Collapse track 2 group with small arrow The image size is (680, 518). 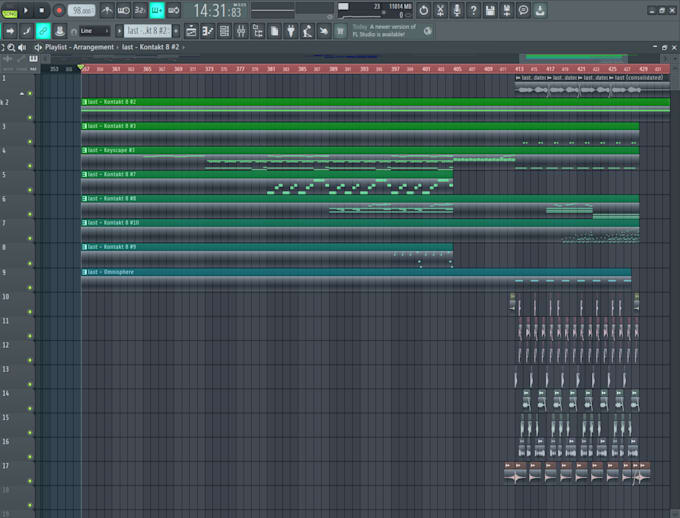[x=22, y=94]
